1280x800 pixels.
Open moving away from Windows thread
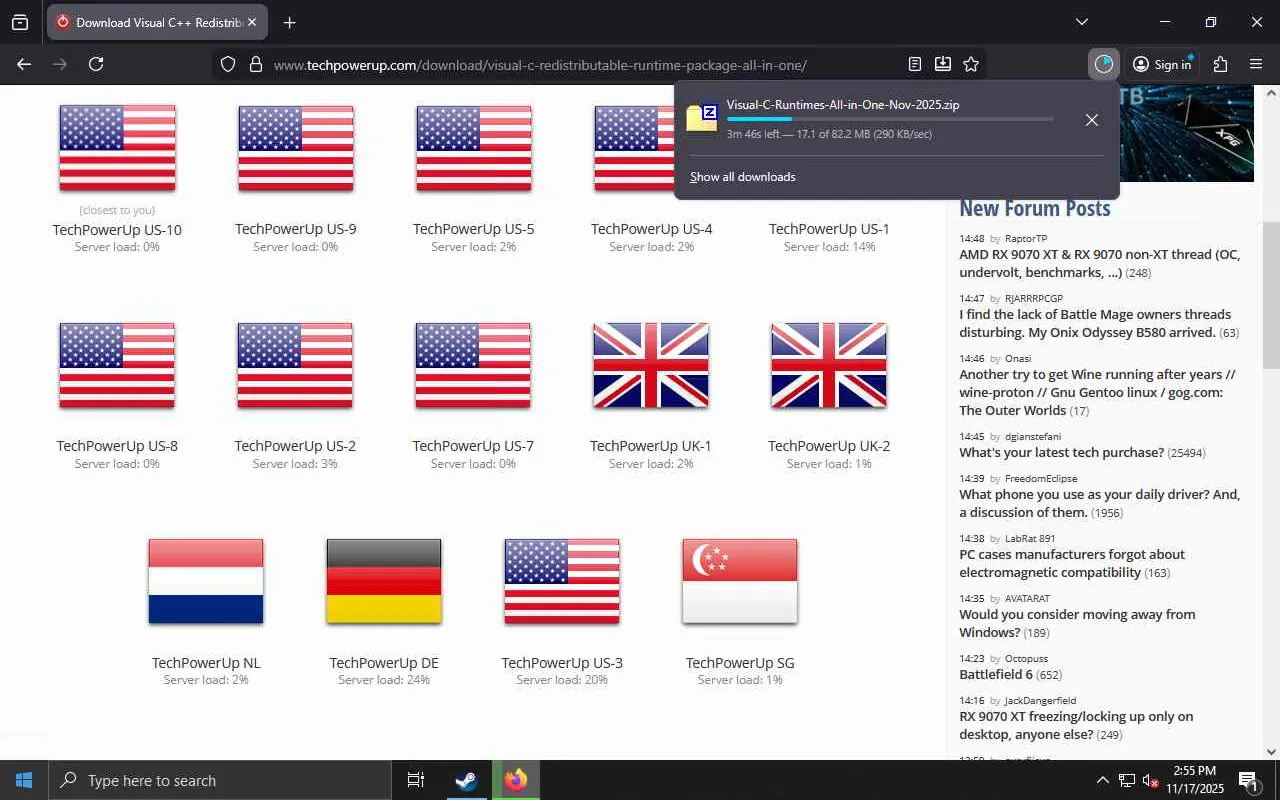[1077, 623]
